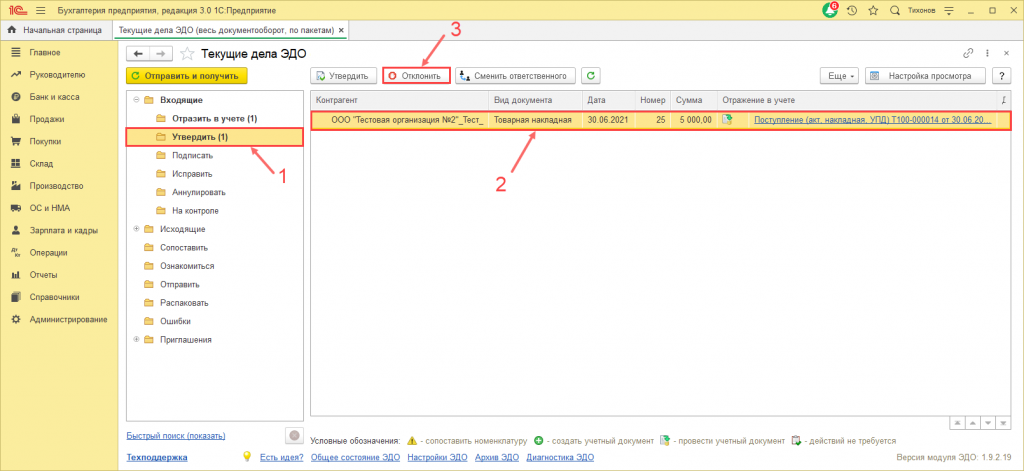The height and width of the screenshot is (471, 1024).
Task: Open the Склад section
Action: 41,163
